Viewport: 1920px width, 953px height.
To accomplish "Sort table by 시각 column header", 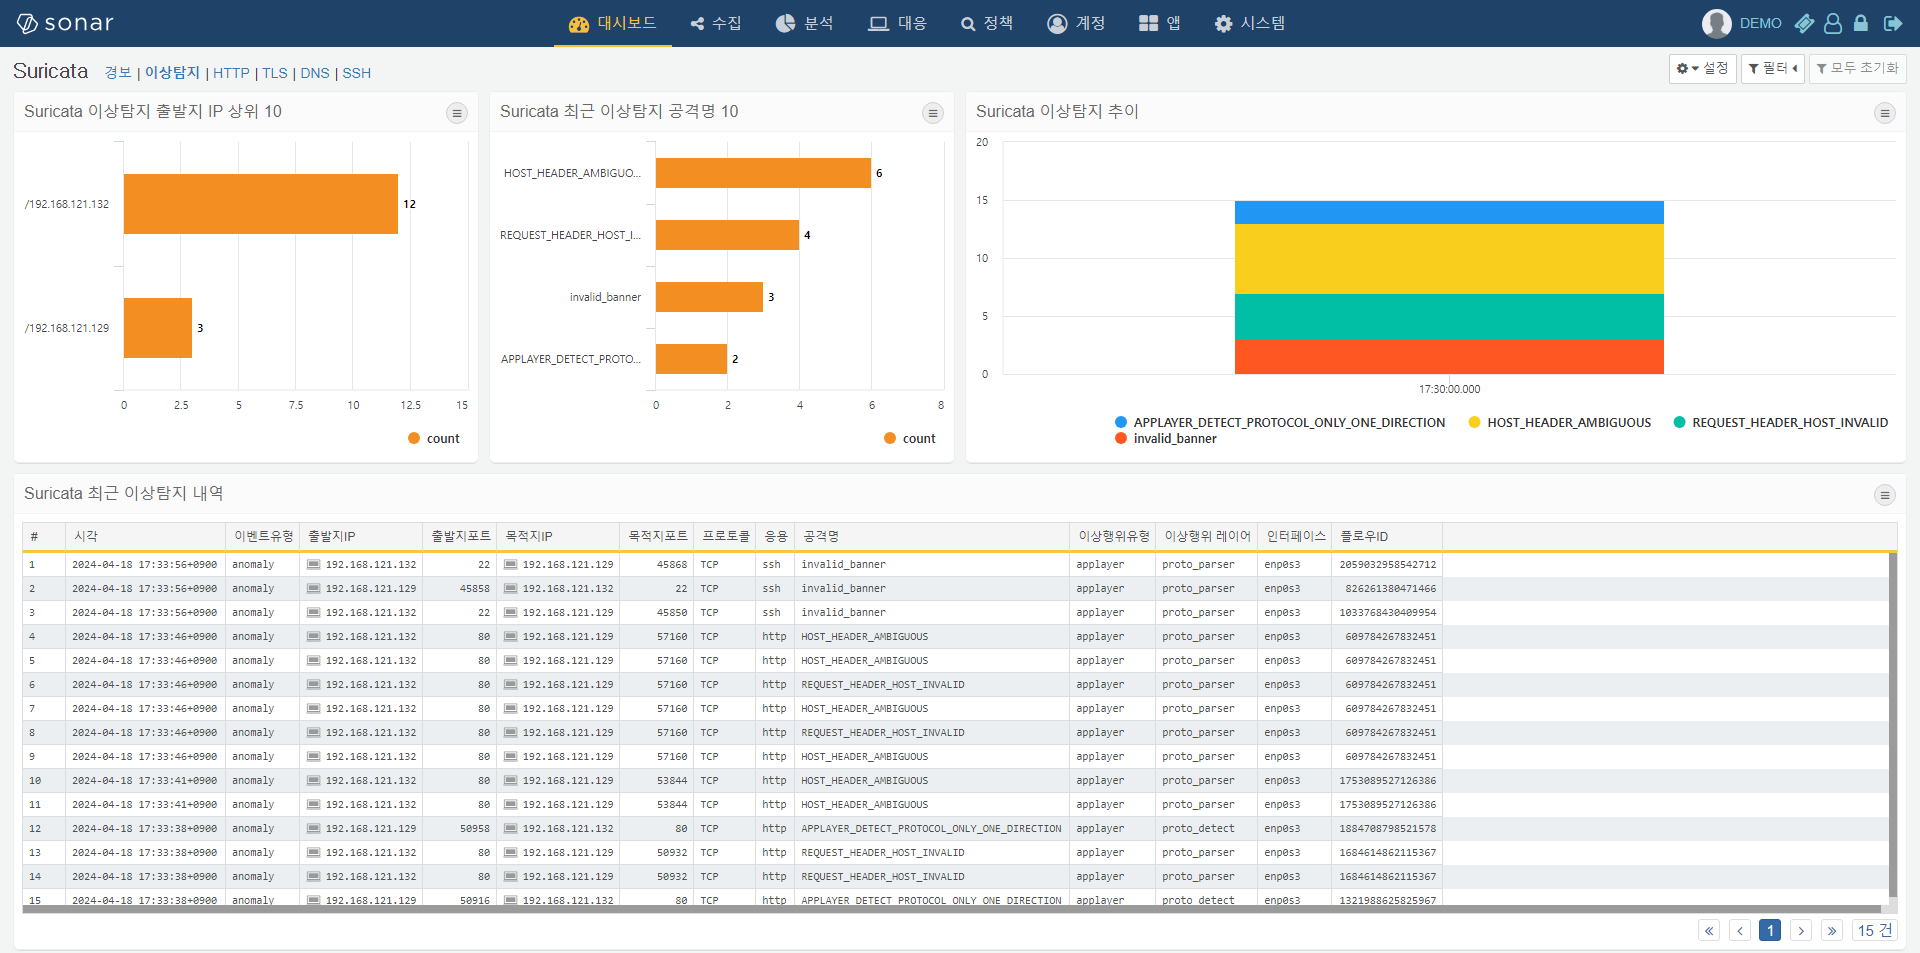I will (145, 537).
